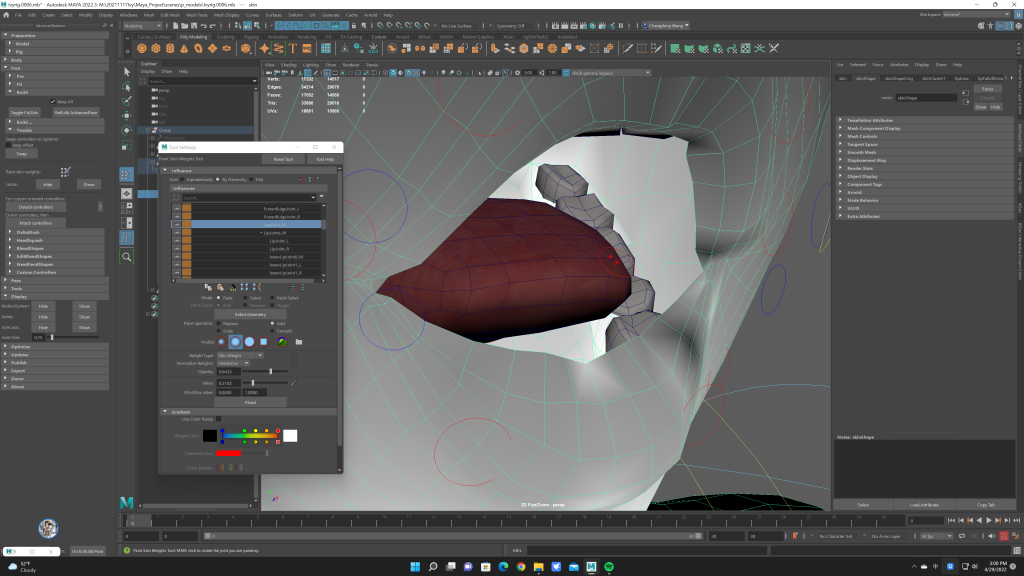Activate the Select arrow tool in toolbox

tap(127, 72)
